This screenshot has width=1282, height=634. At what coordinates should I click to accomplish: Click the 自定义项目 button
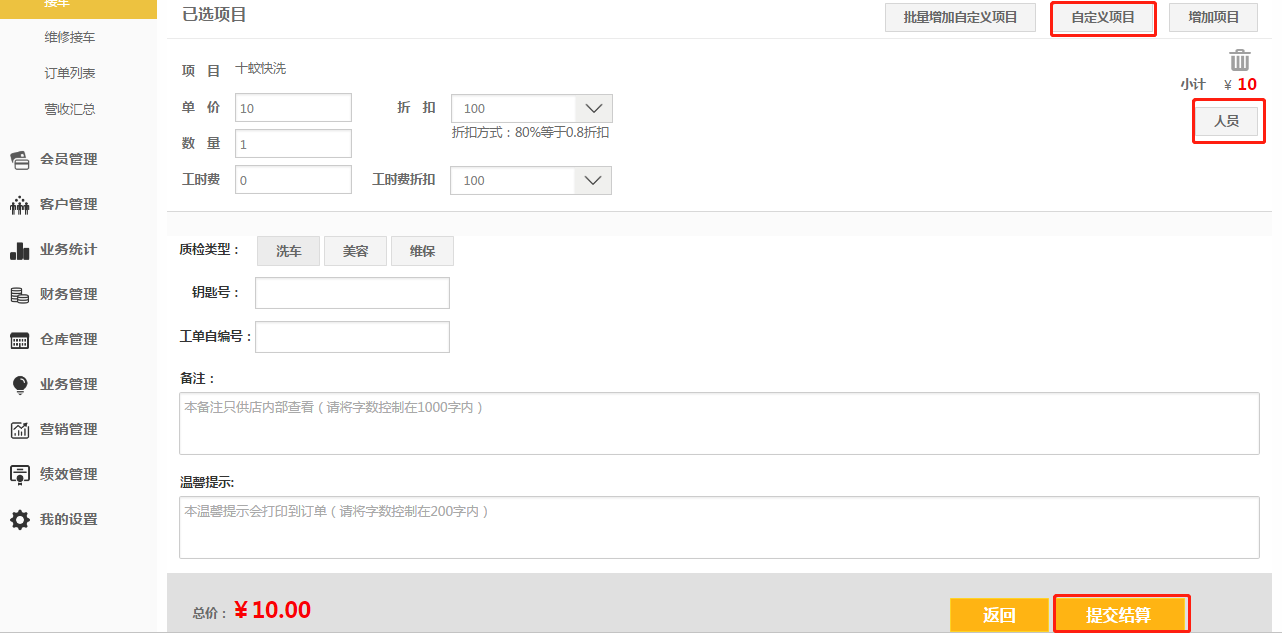(1102, 18)
